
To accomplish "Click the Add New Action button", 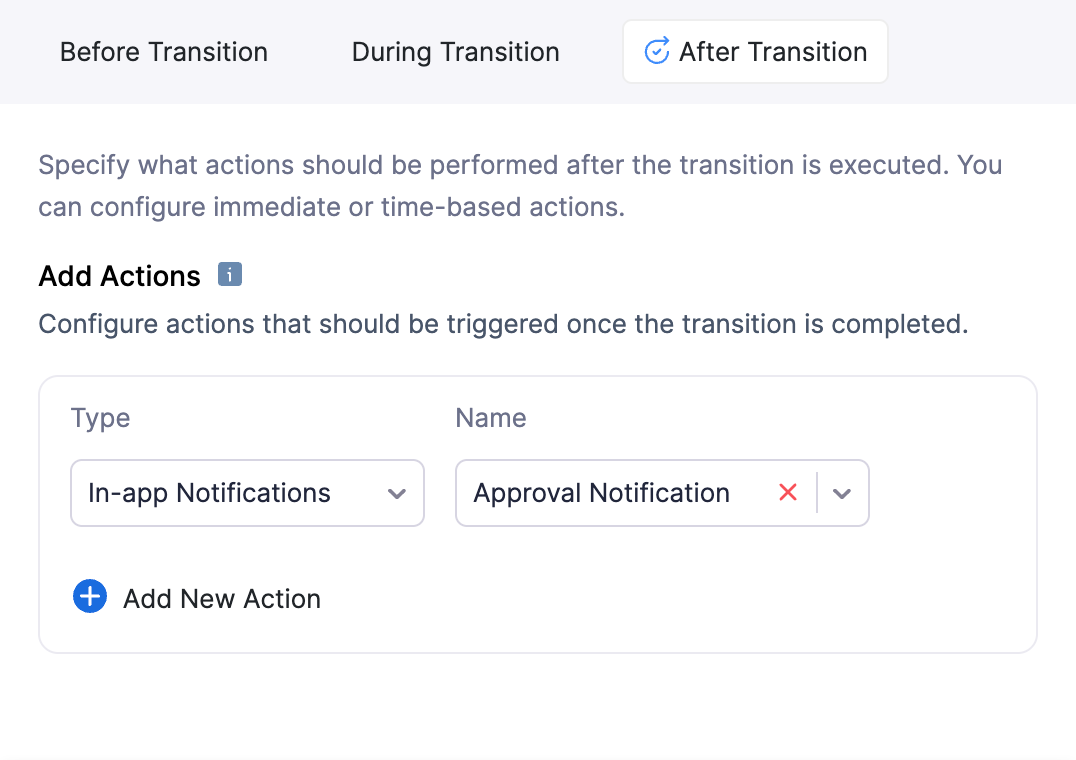I will (196, 597).
